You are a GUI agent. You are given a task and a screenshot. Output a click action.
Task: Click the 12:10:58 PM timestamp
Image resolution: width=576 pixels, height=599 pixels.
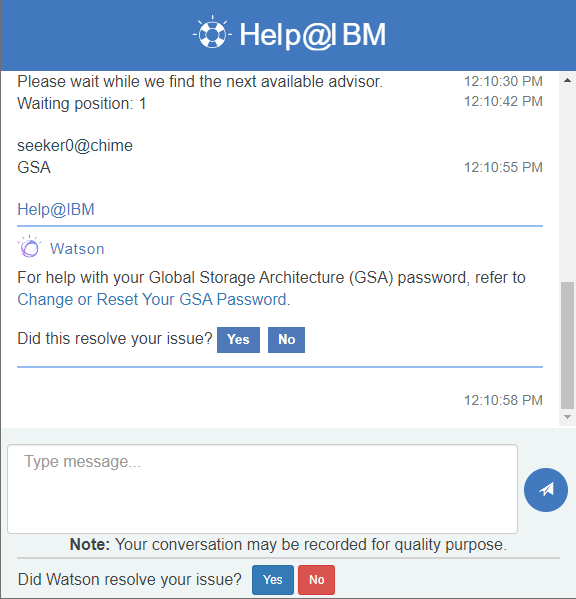tap(503, 400)
